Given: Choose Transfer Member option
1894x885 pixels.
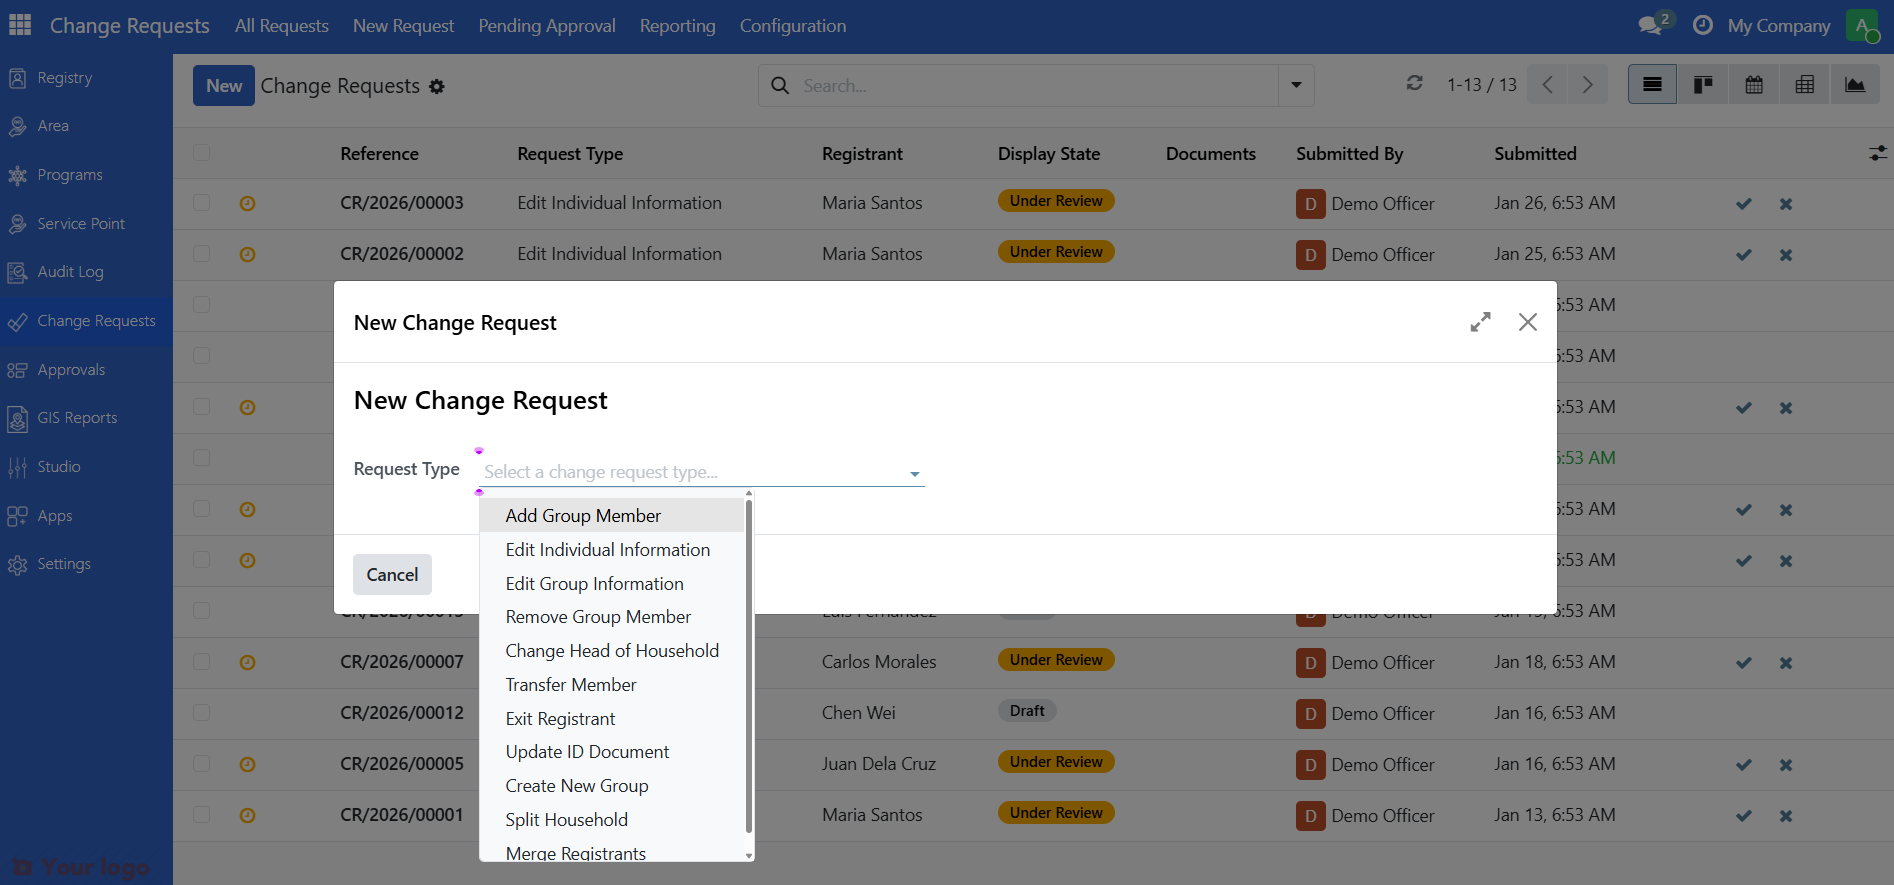Looking at the screenshot, I should pyautogui.click(x=612, y=685).
